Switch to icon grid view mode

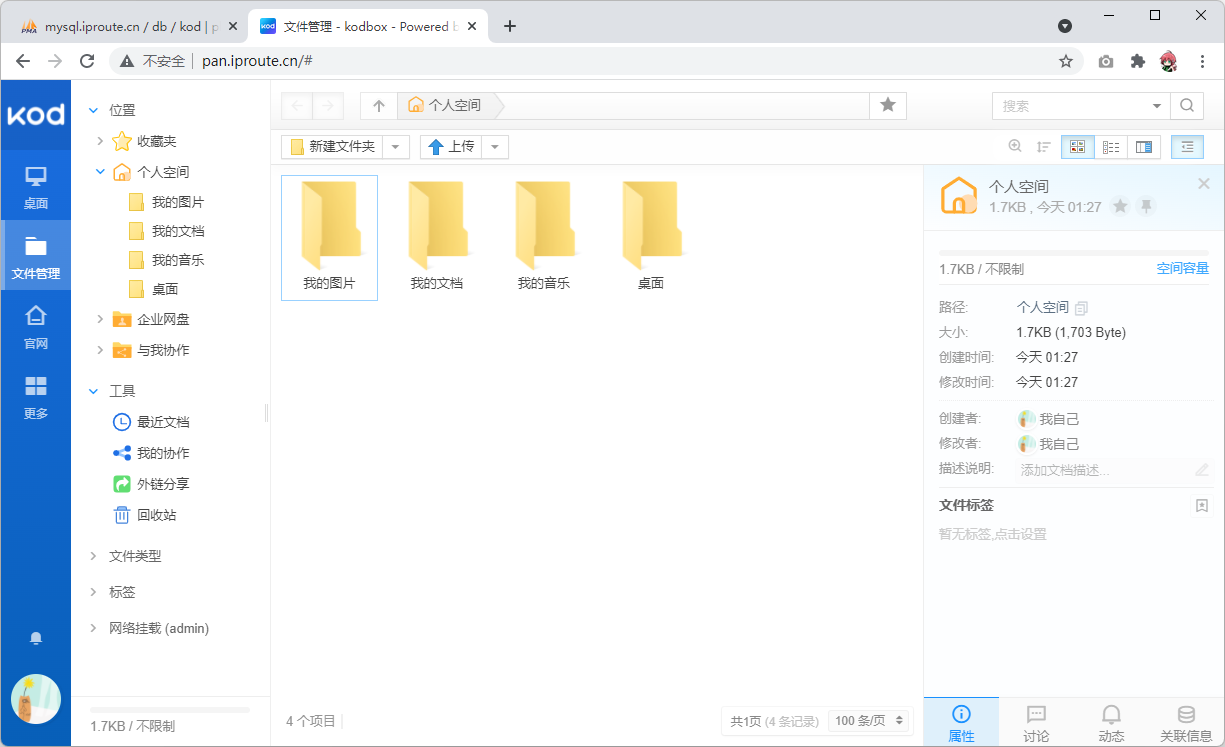(x=1077, y=147)
